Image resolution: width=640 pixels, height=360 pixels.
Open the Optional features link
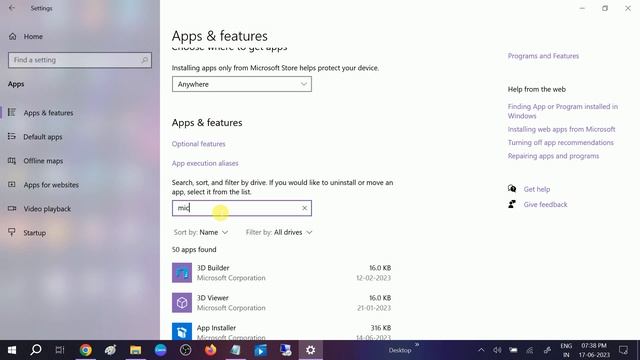198,144
